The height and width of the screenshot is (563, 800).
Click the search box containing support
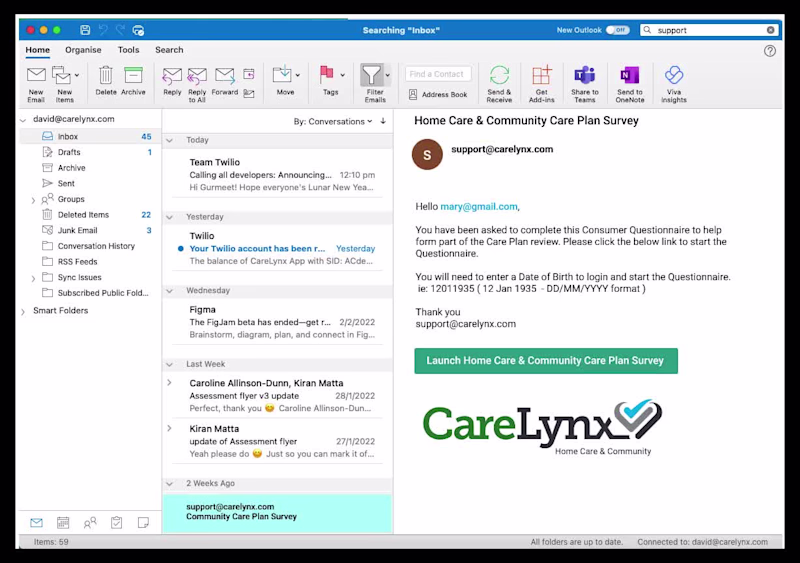click(x=710, y=30)
